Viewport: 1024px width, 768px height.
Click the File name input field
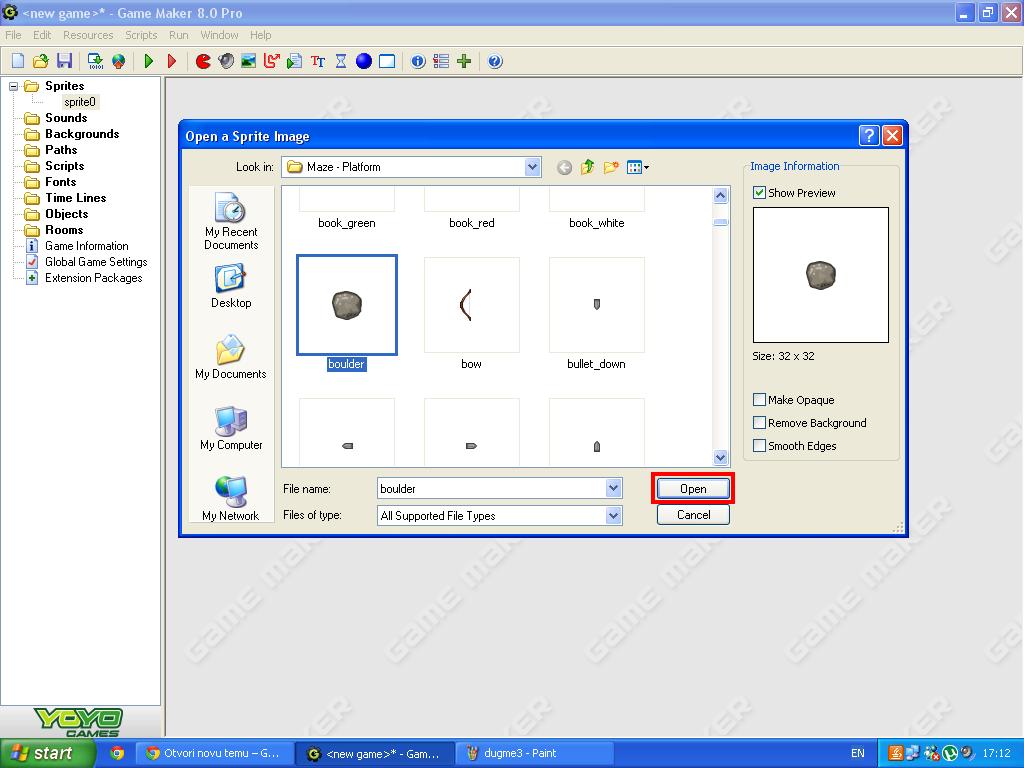click(x=492, y=488)
